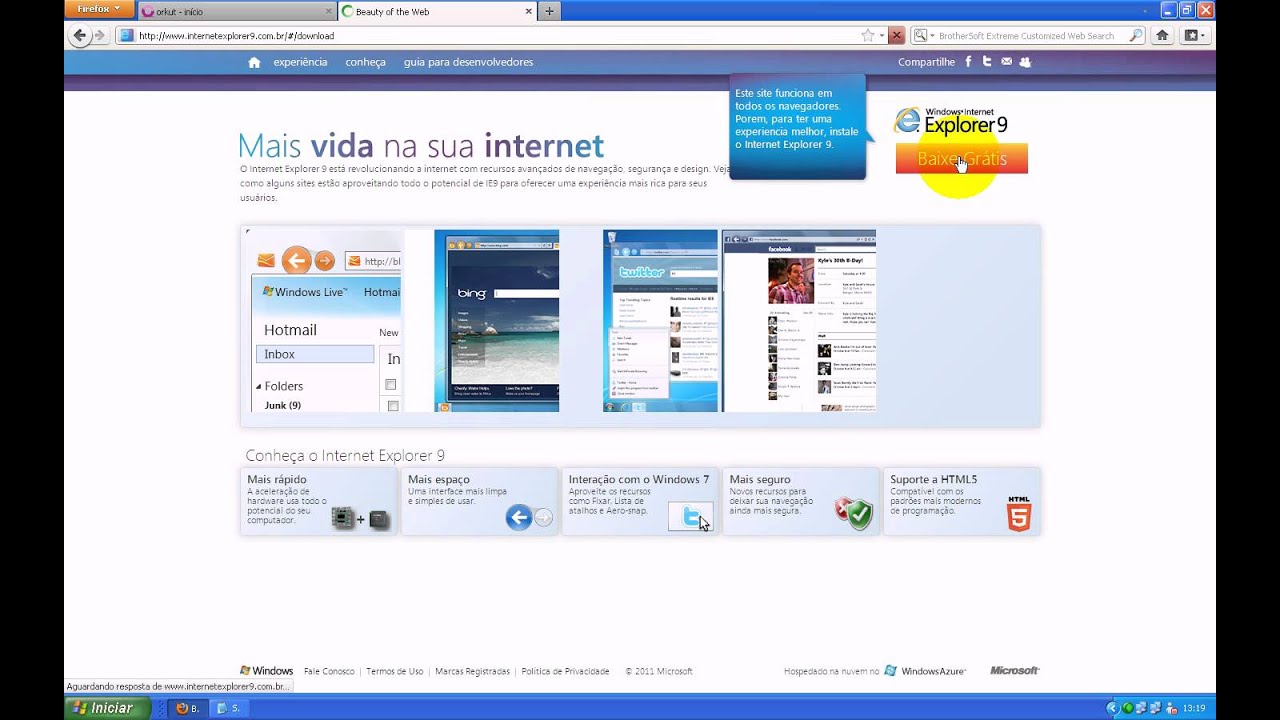Open the Política de Privacidade link

pyautogui.click(x=565, y=671)
